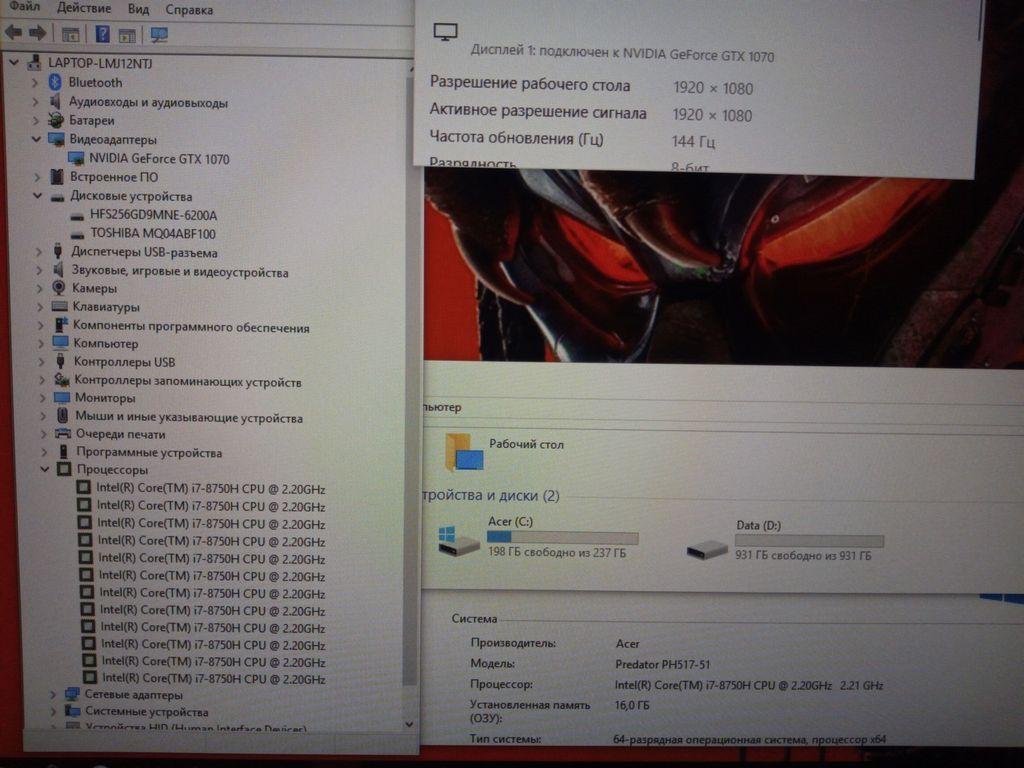Open the Вид menu
Viewport: 1024px width, 768px height.
pos(138,9)
